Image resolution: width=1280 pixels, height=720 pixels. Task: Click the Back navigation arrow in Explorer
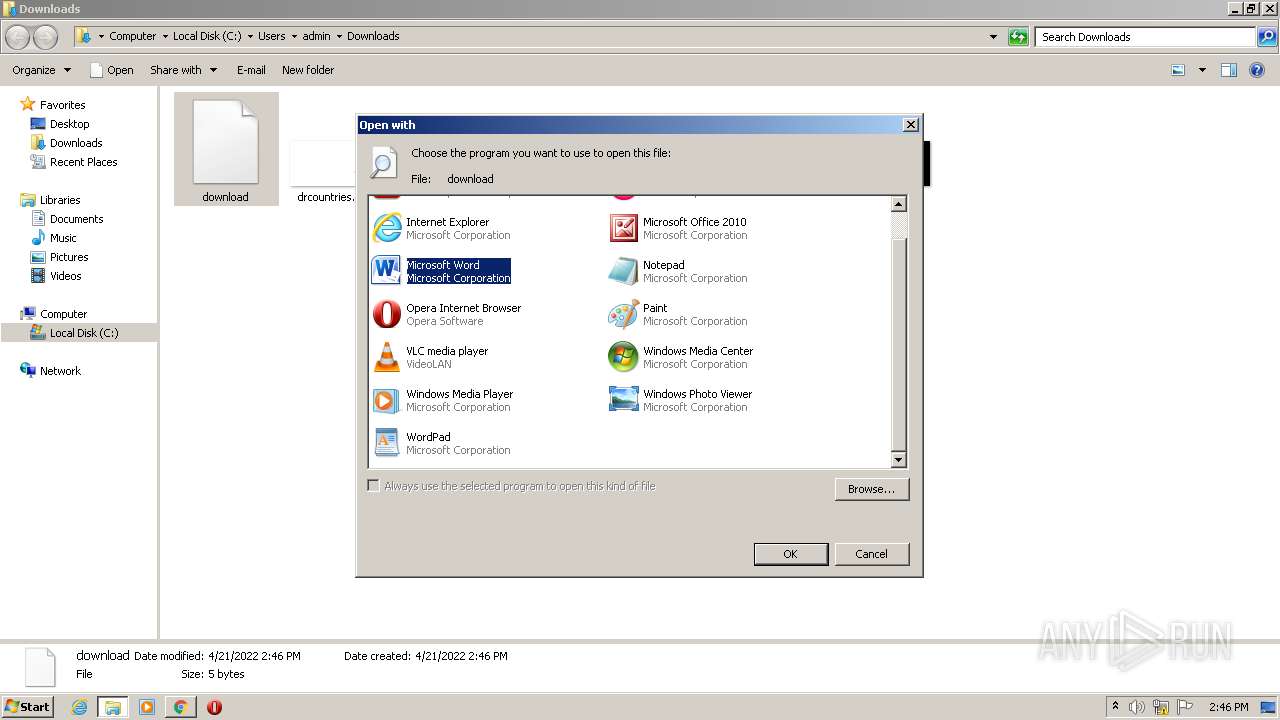[18, 37]
